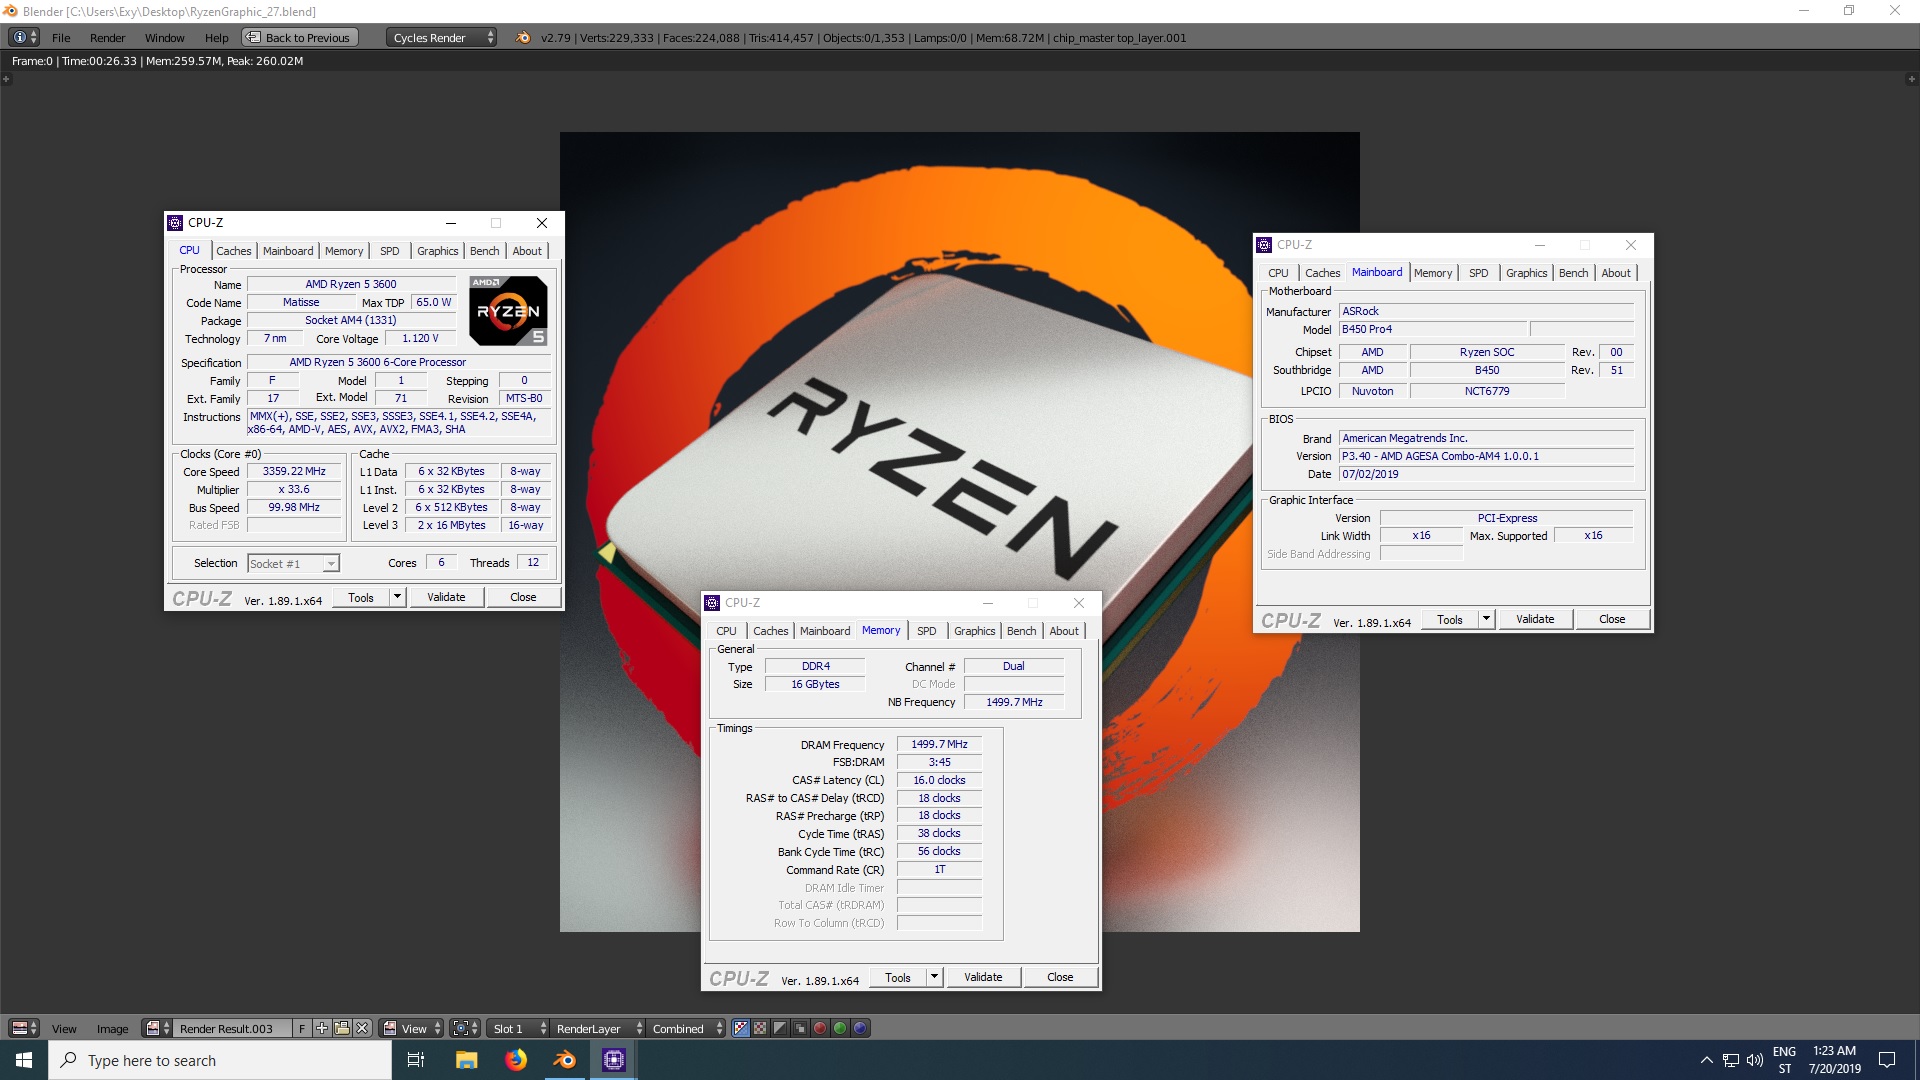Show only the Blue channel
1920x1080 pixels.
860,1028
